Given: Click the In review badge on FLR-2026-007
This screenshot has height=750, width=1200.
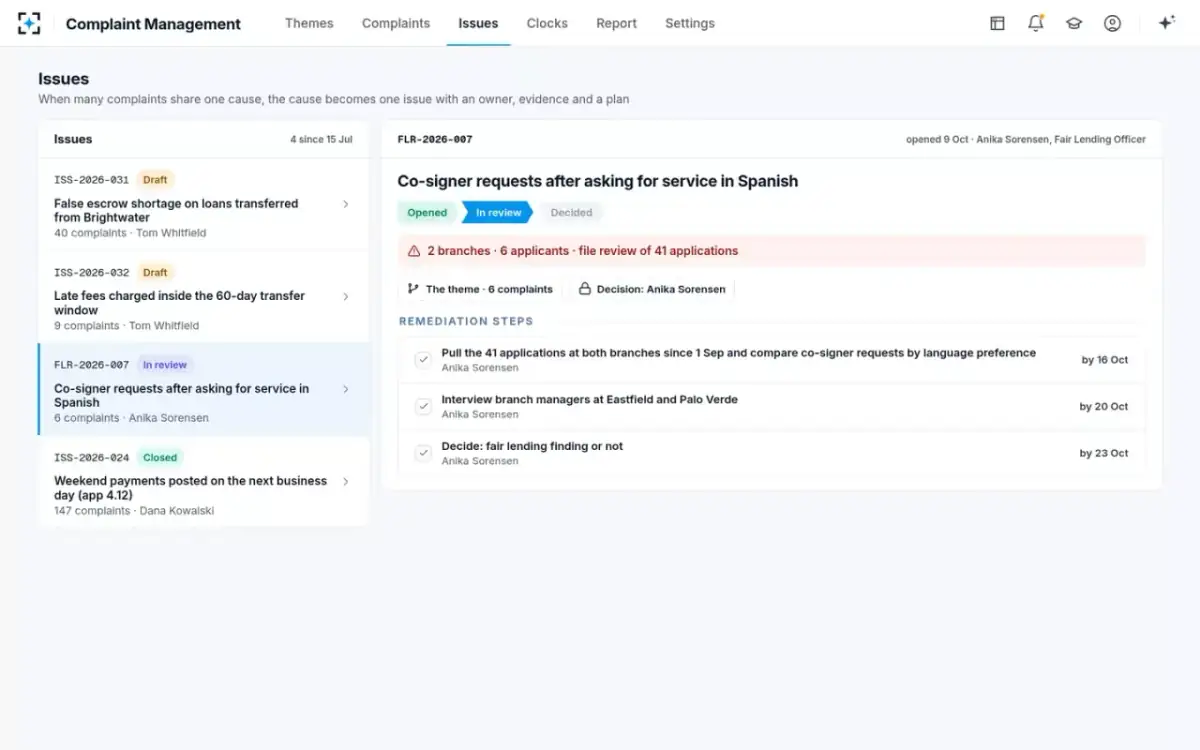Looking at the screenshot, I should click(x=165, y=365).
